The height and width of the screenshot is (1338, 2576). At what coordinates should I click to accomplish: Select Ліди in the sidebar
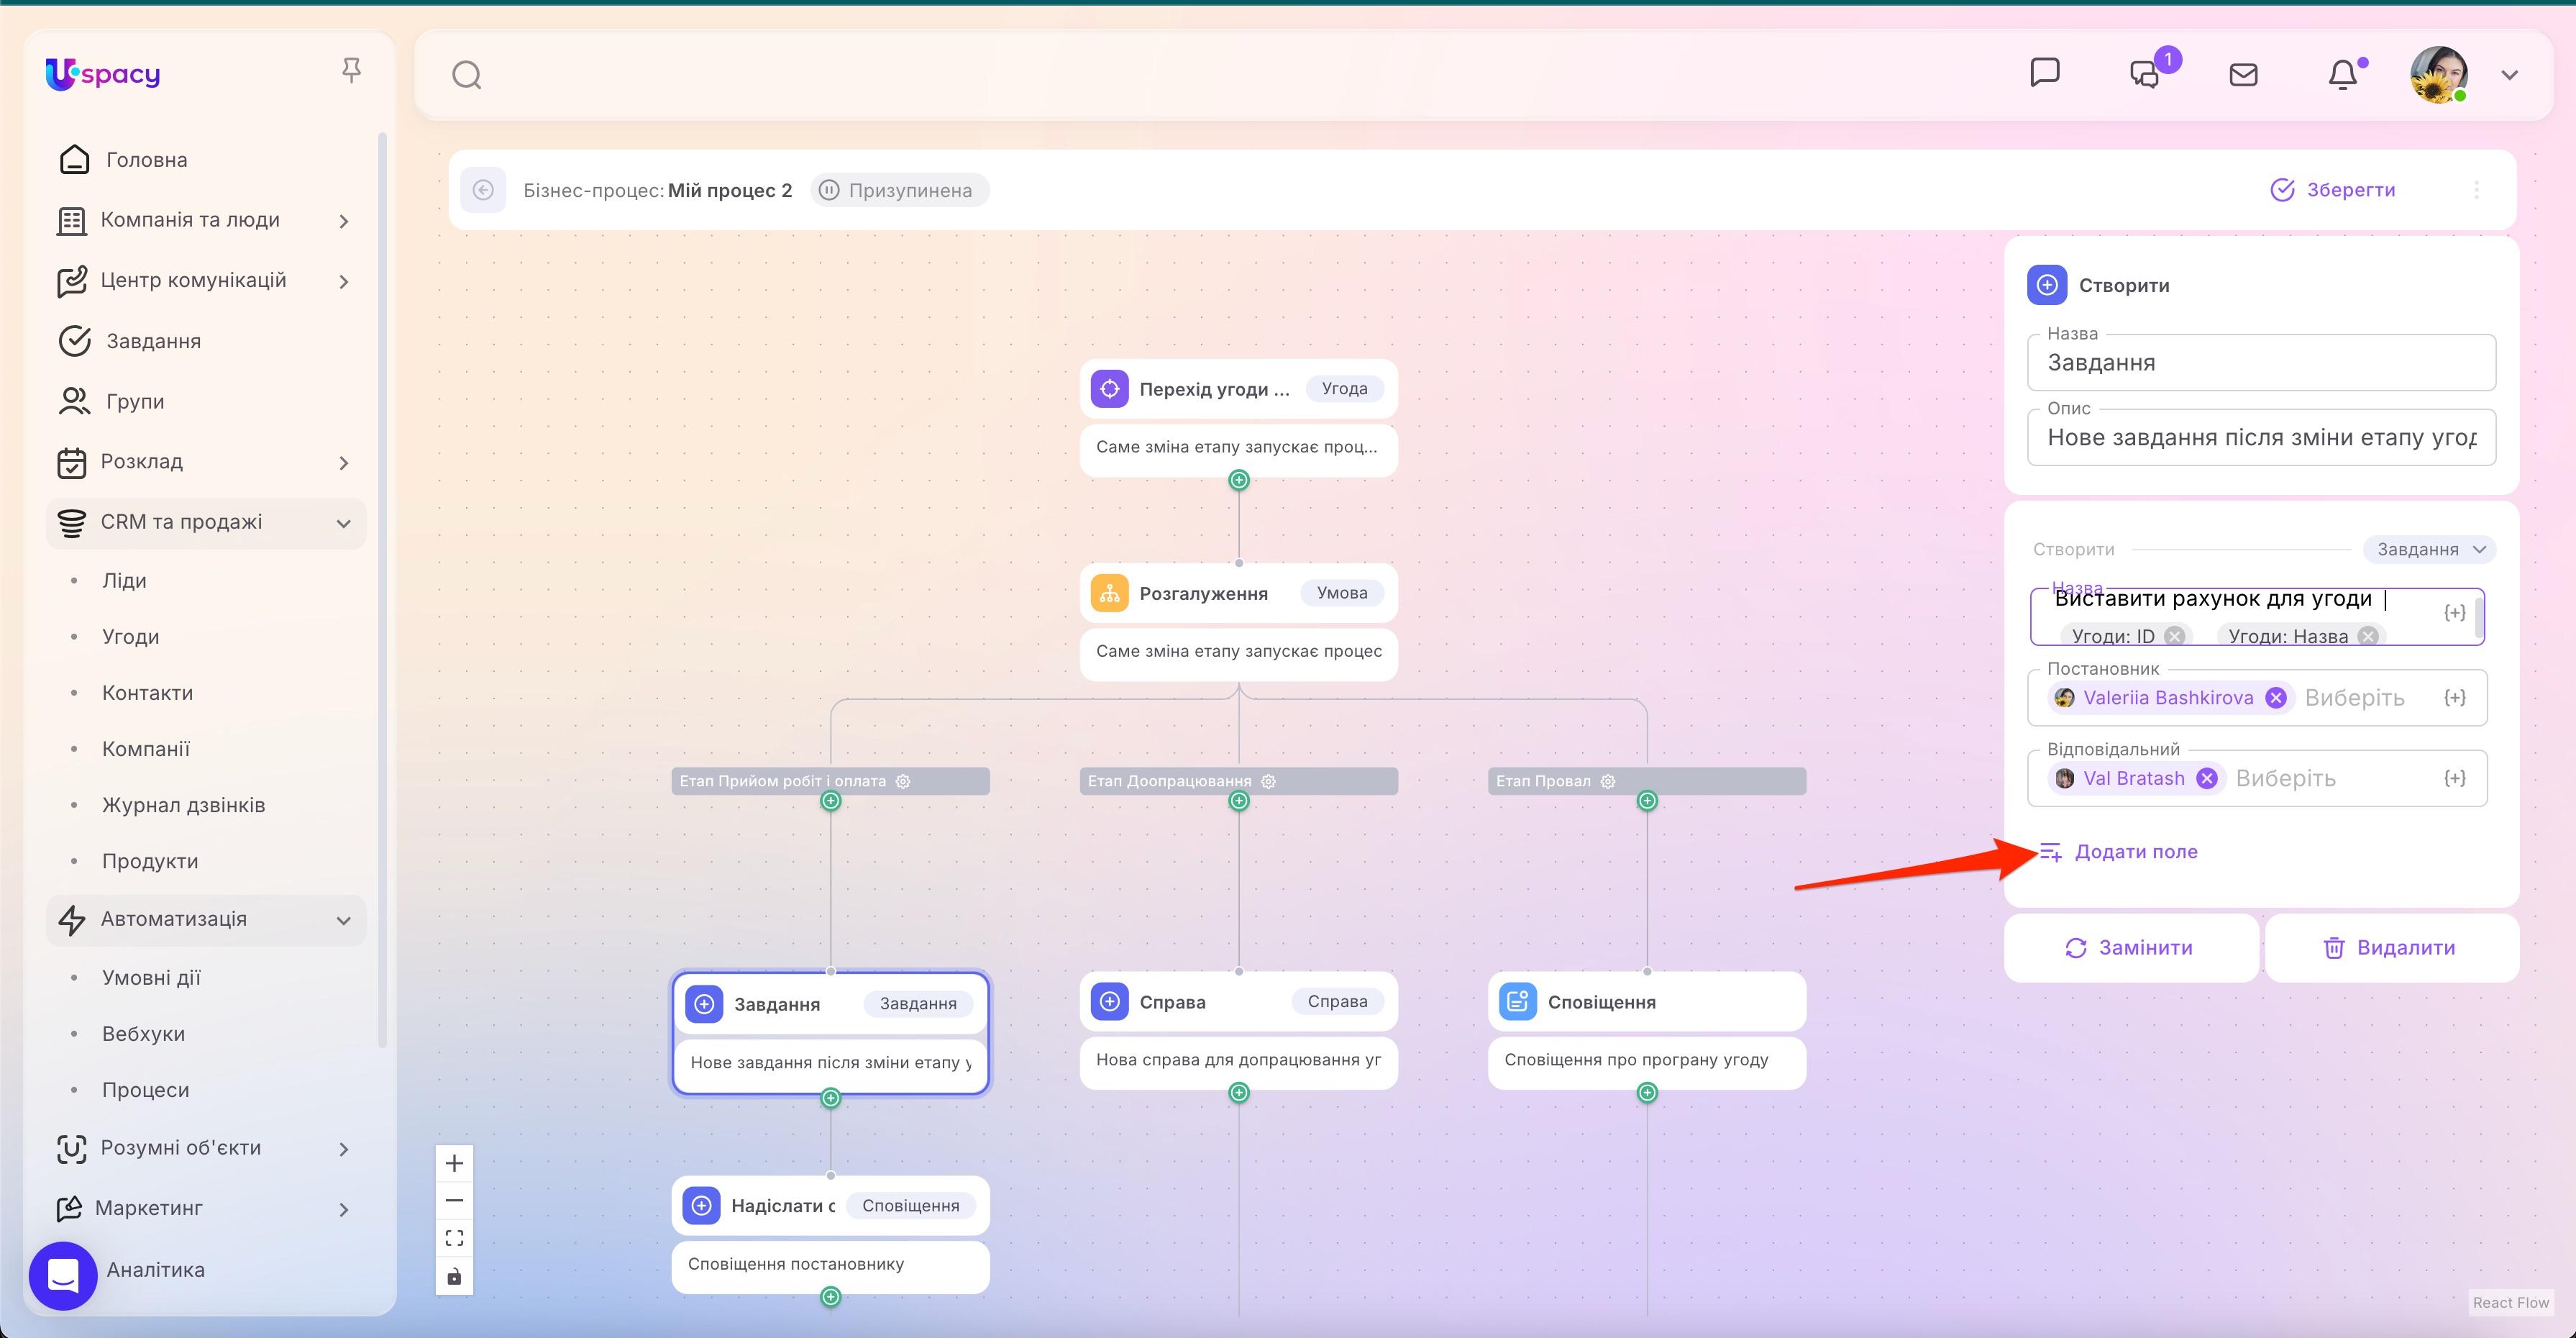[x=125, y=580]
